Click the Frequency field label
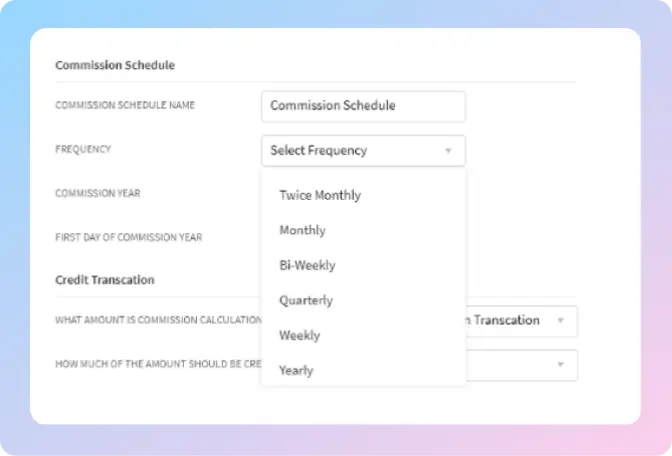This screenshot has height=456, width=672. point(83,150)
